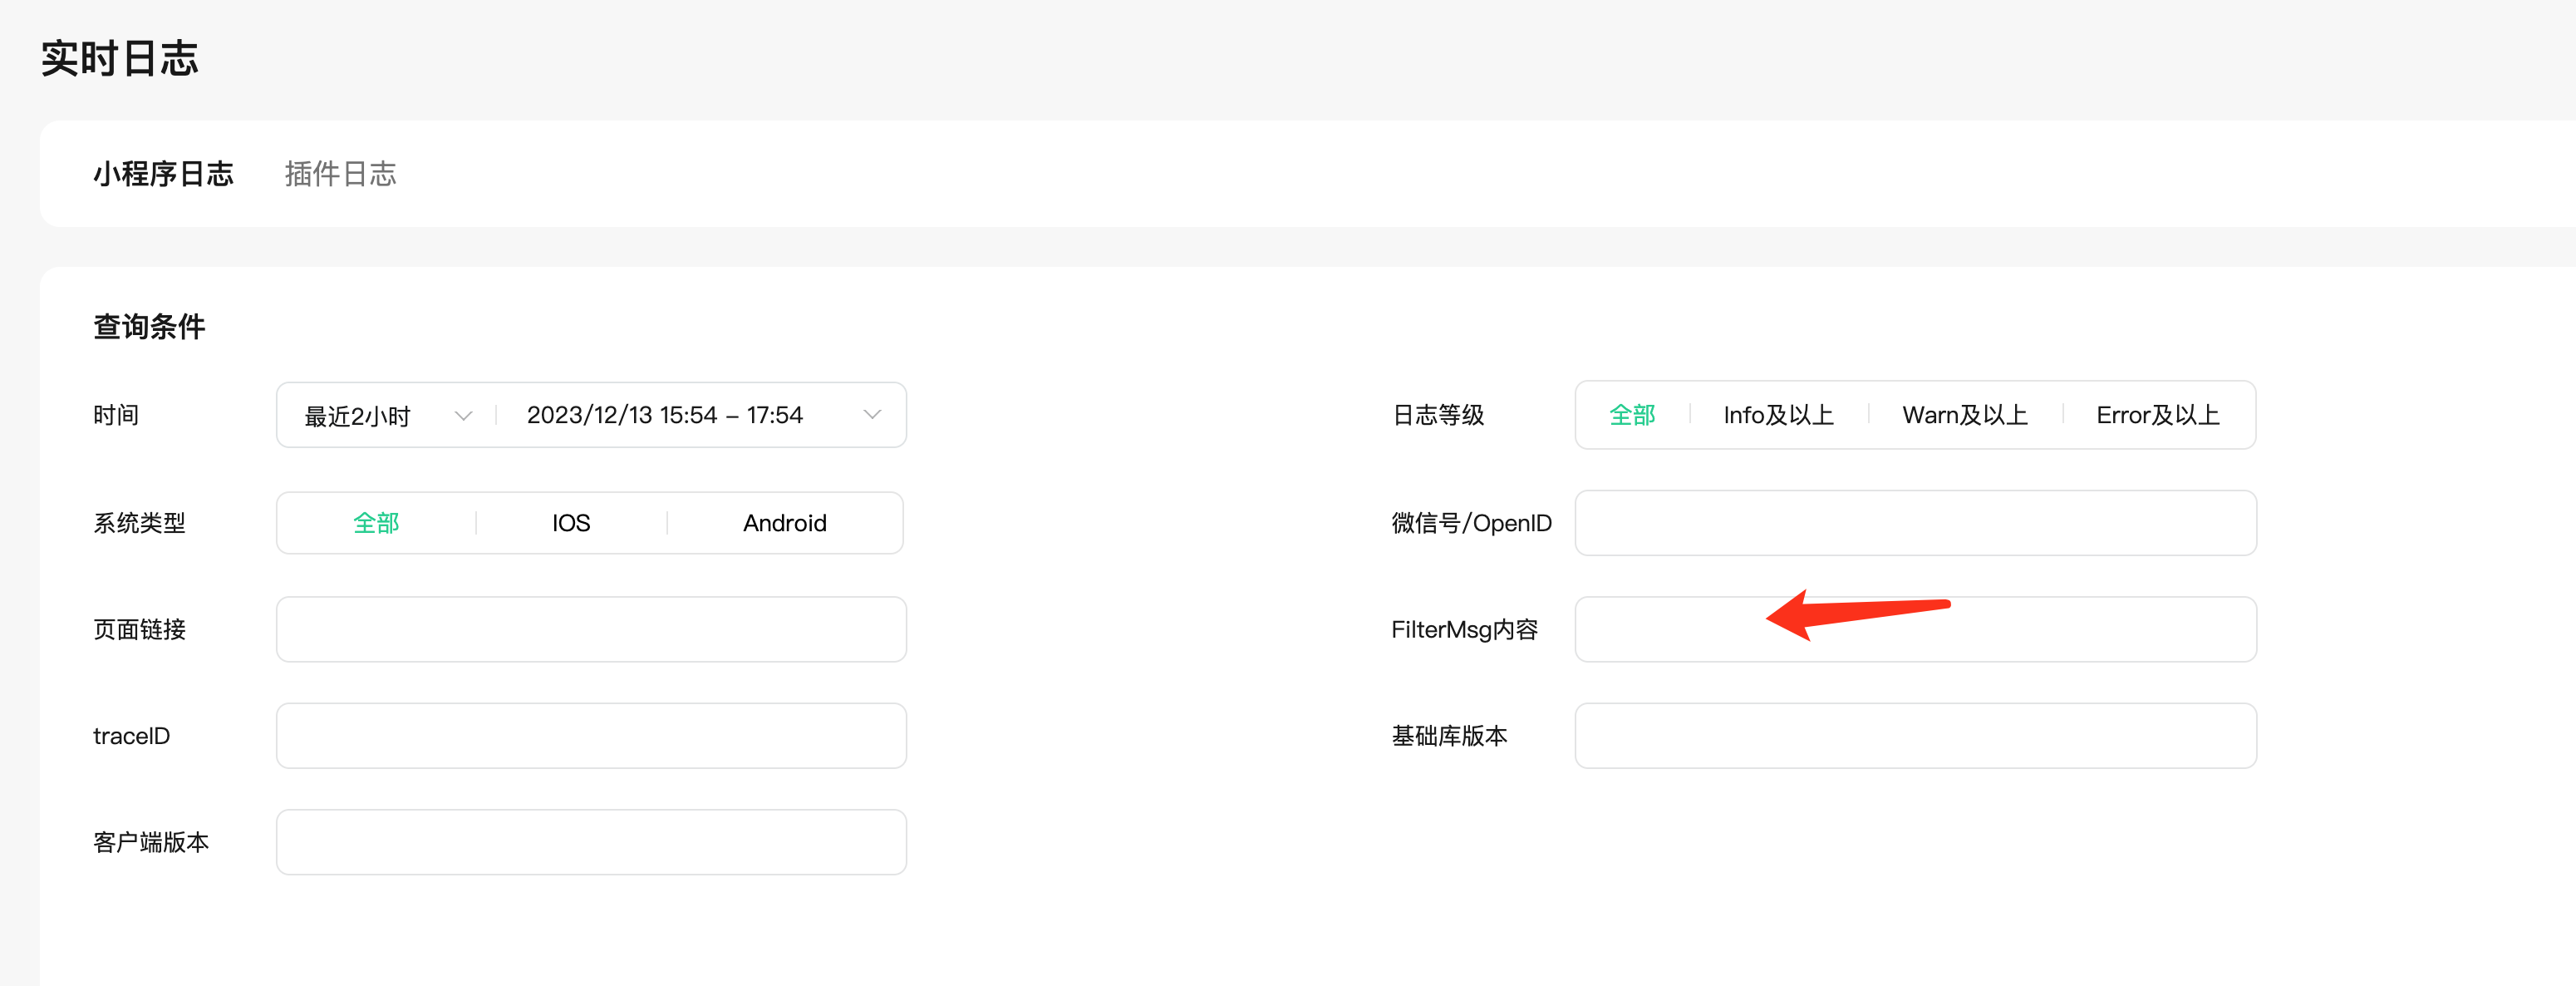Focus the 客户端版本 input field
2576x986 pixels.
tap(591, 842)
